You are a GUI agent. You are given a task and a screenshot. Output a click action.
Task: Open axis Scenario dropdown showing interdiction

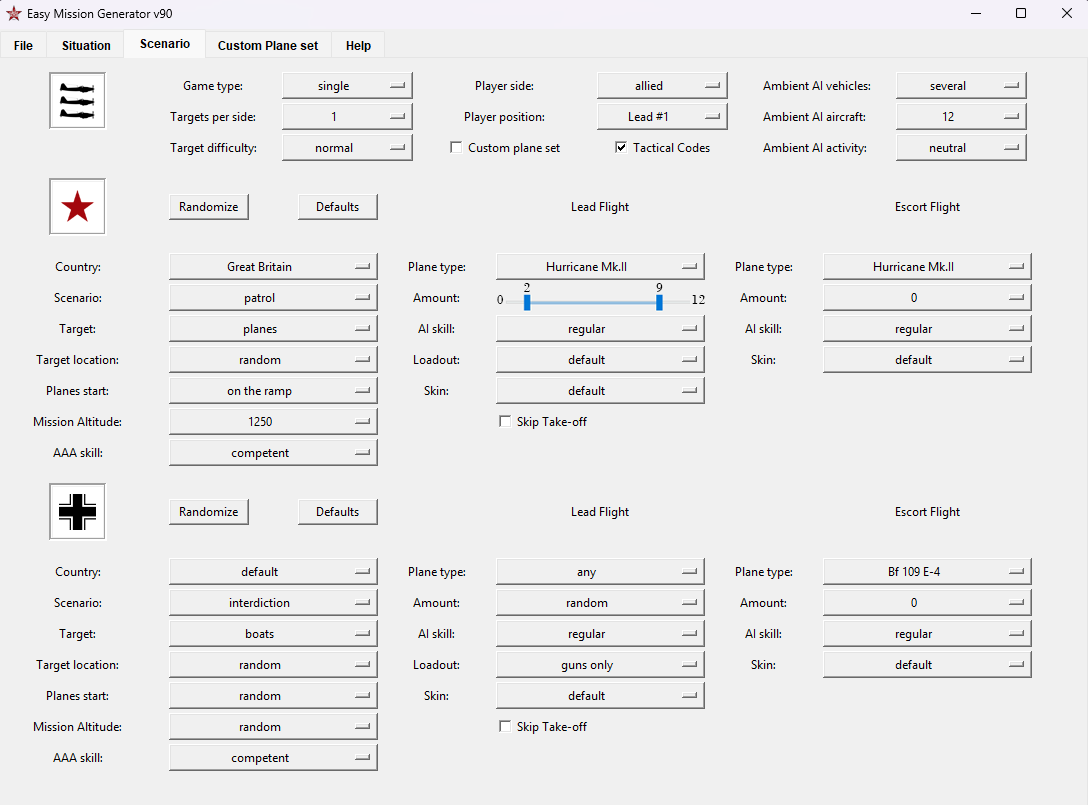(273, 602)
